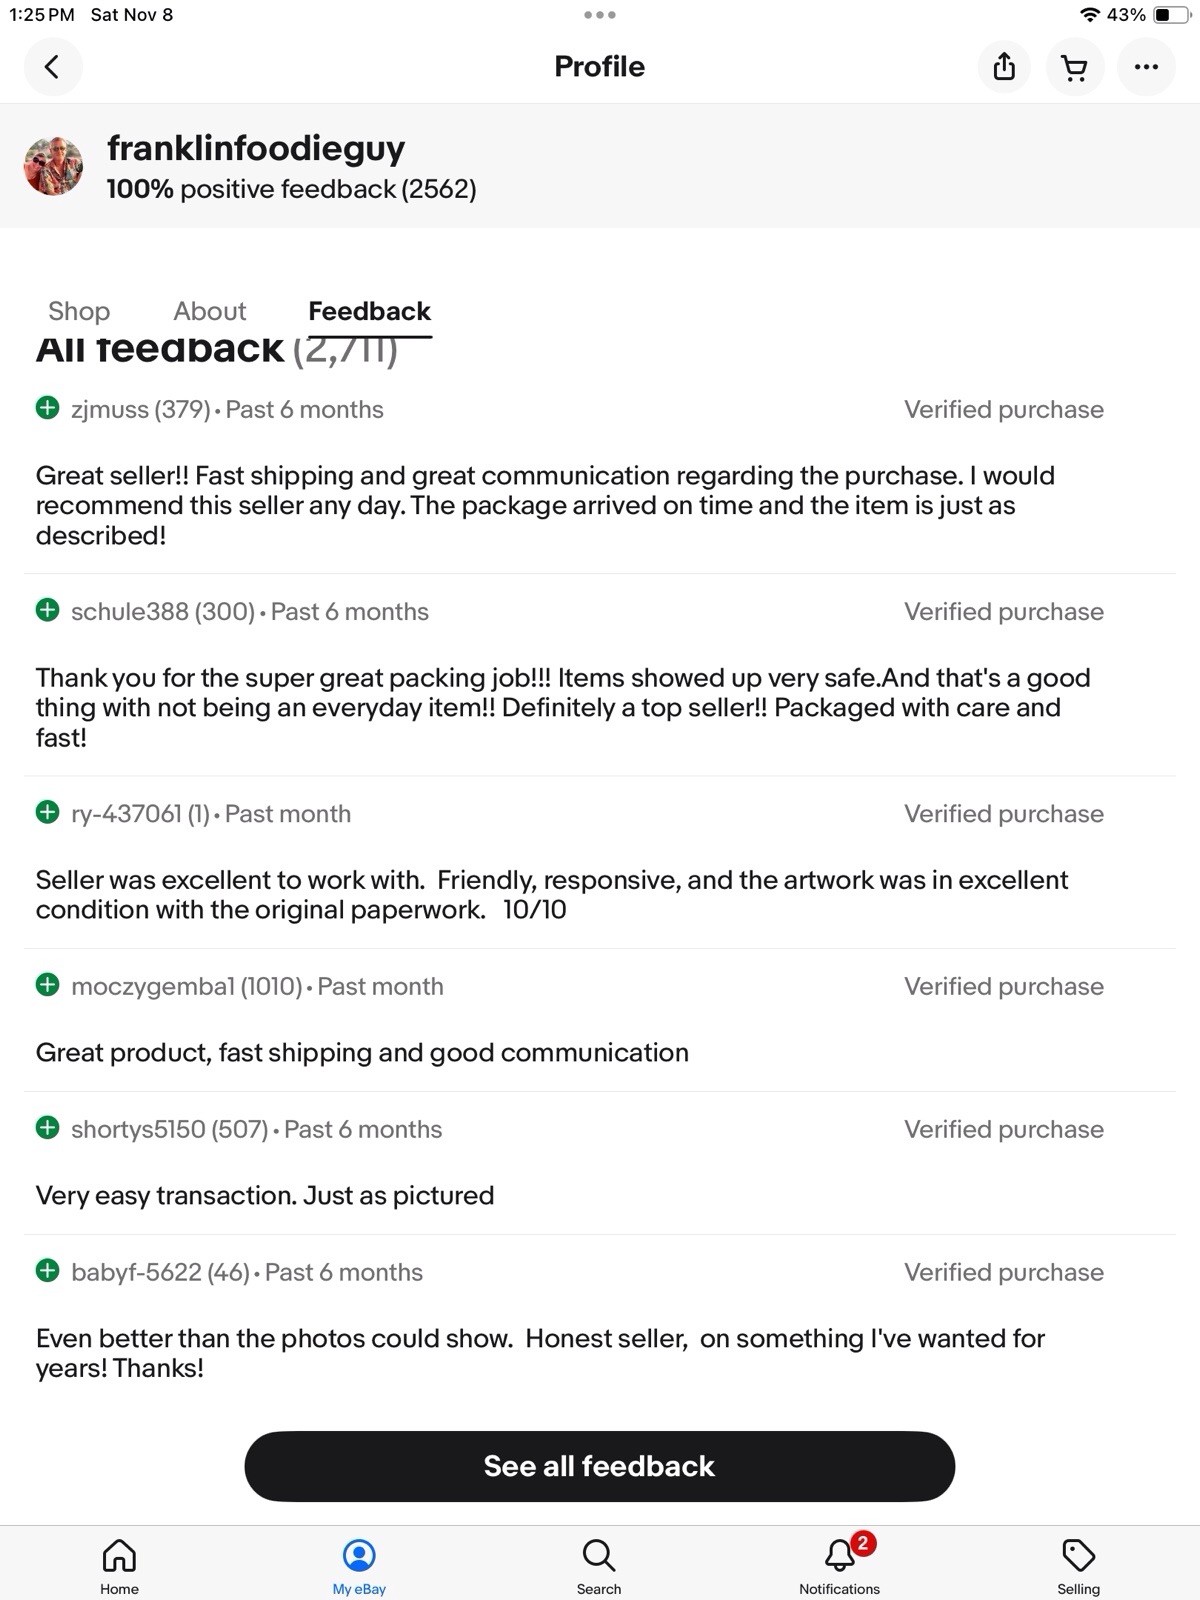Open franklinfoodieguy's profile picture
The width and height of the screenshot is (1200, 1600).
tap(54, 166)
